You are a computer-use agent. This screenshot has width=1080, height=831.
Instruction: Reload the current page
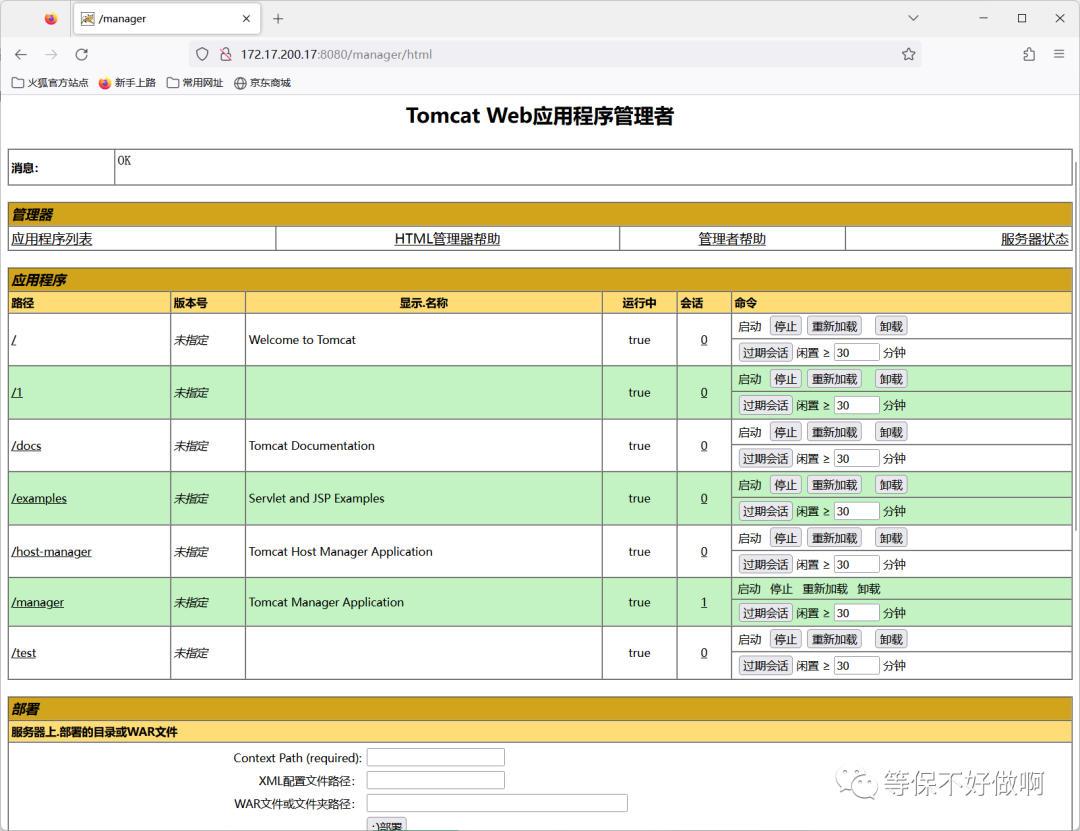(x=81, y=54)
